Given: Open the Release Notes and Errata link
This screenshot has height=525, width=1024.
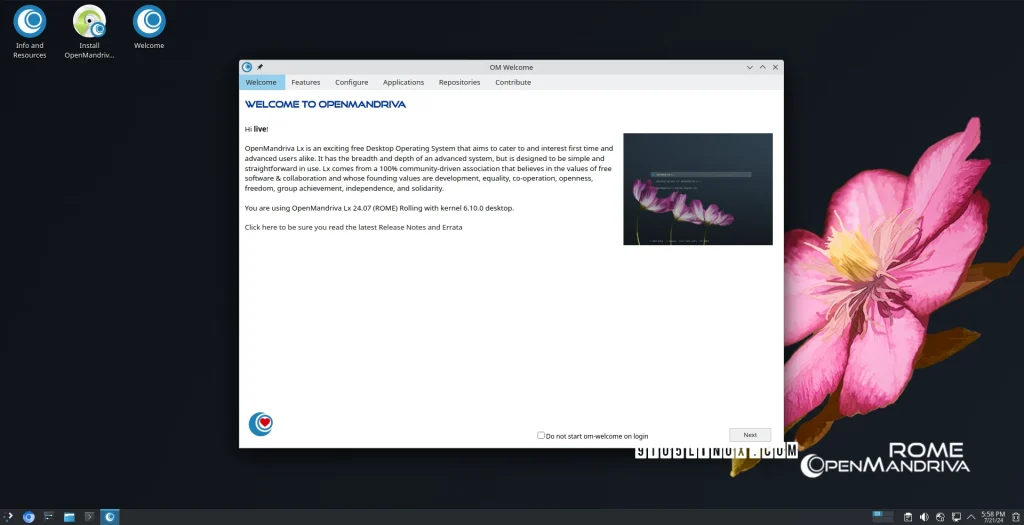Looking at the screenshot, I should click(x=353, y=227).
